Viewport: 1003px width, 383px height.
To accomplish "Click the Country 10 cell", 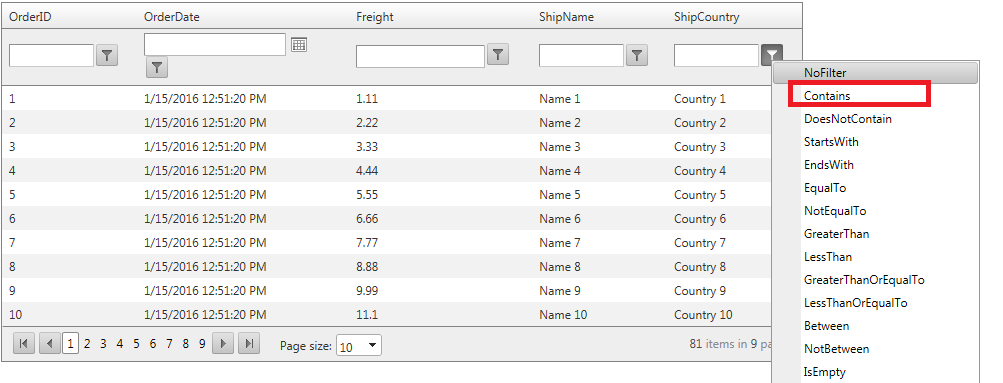I will click(x=703, y=315).
